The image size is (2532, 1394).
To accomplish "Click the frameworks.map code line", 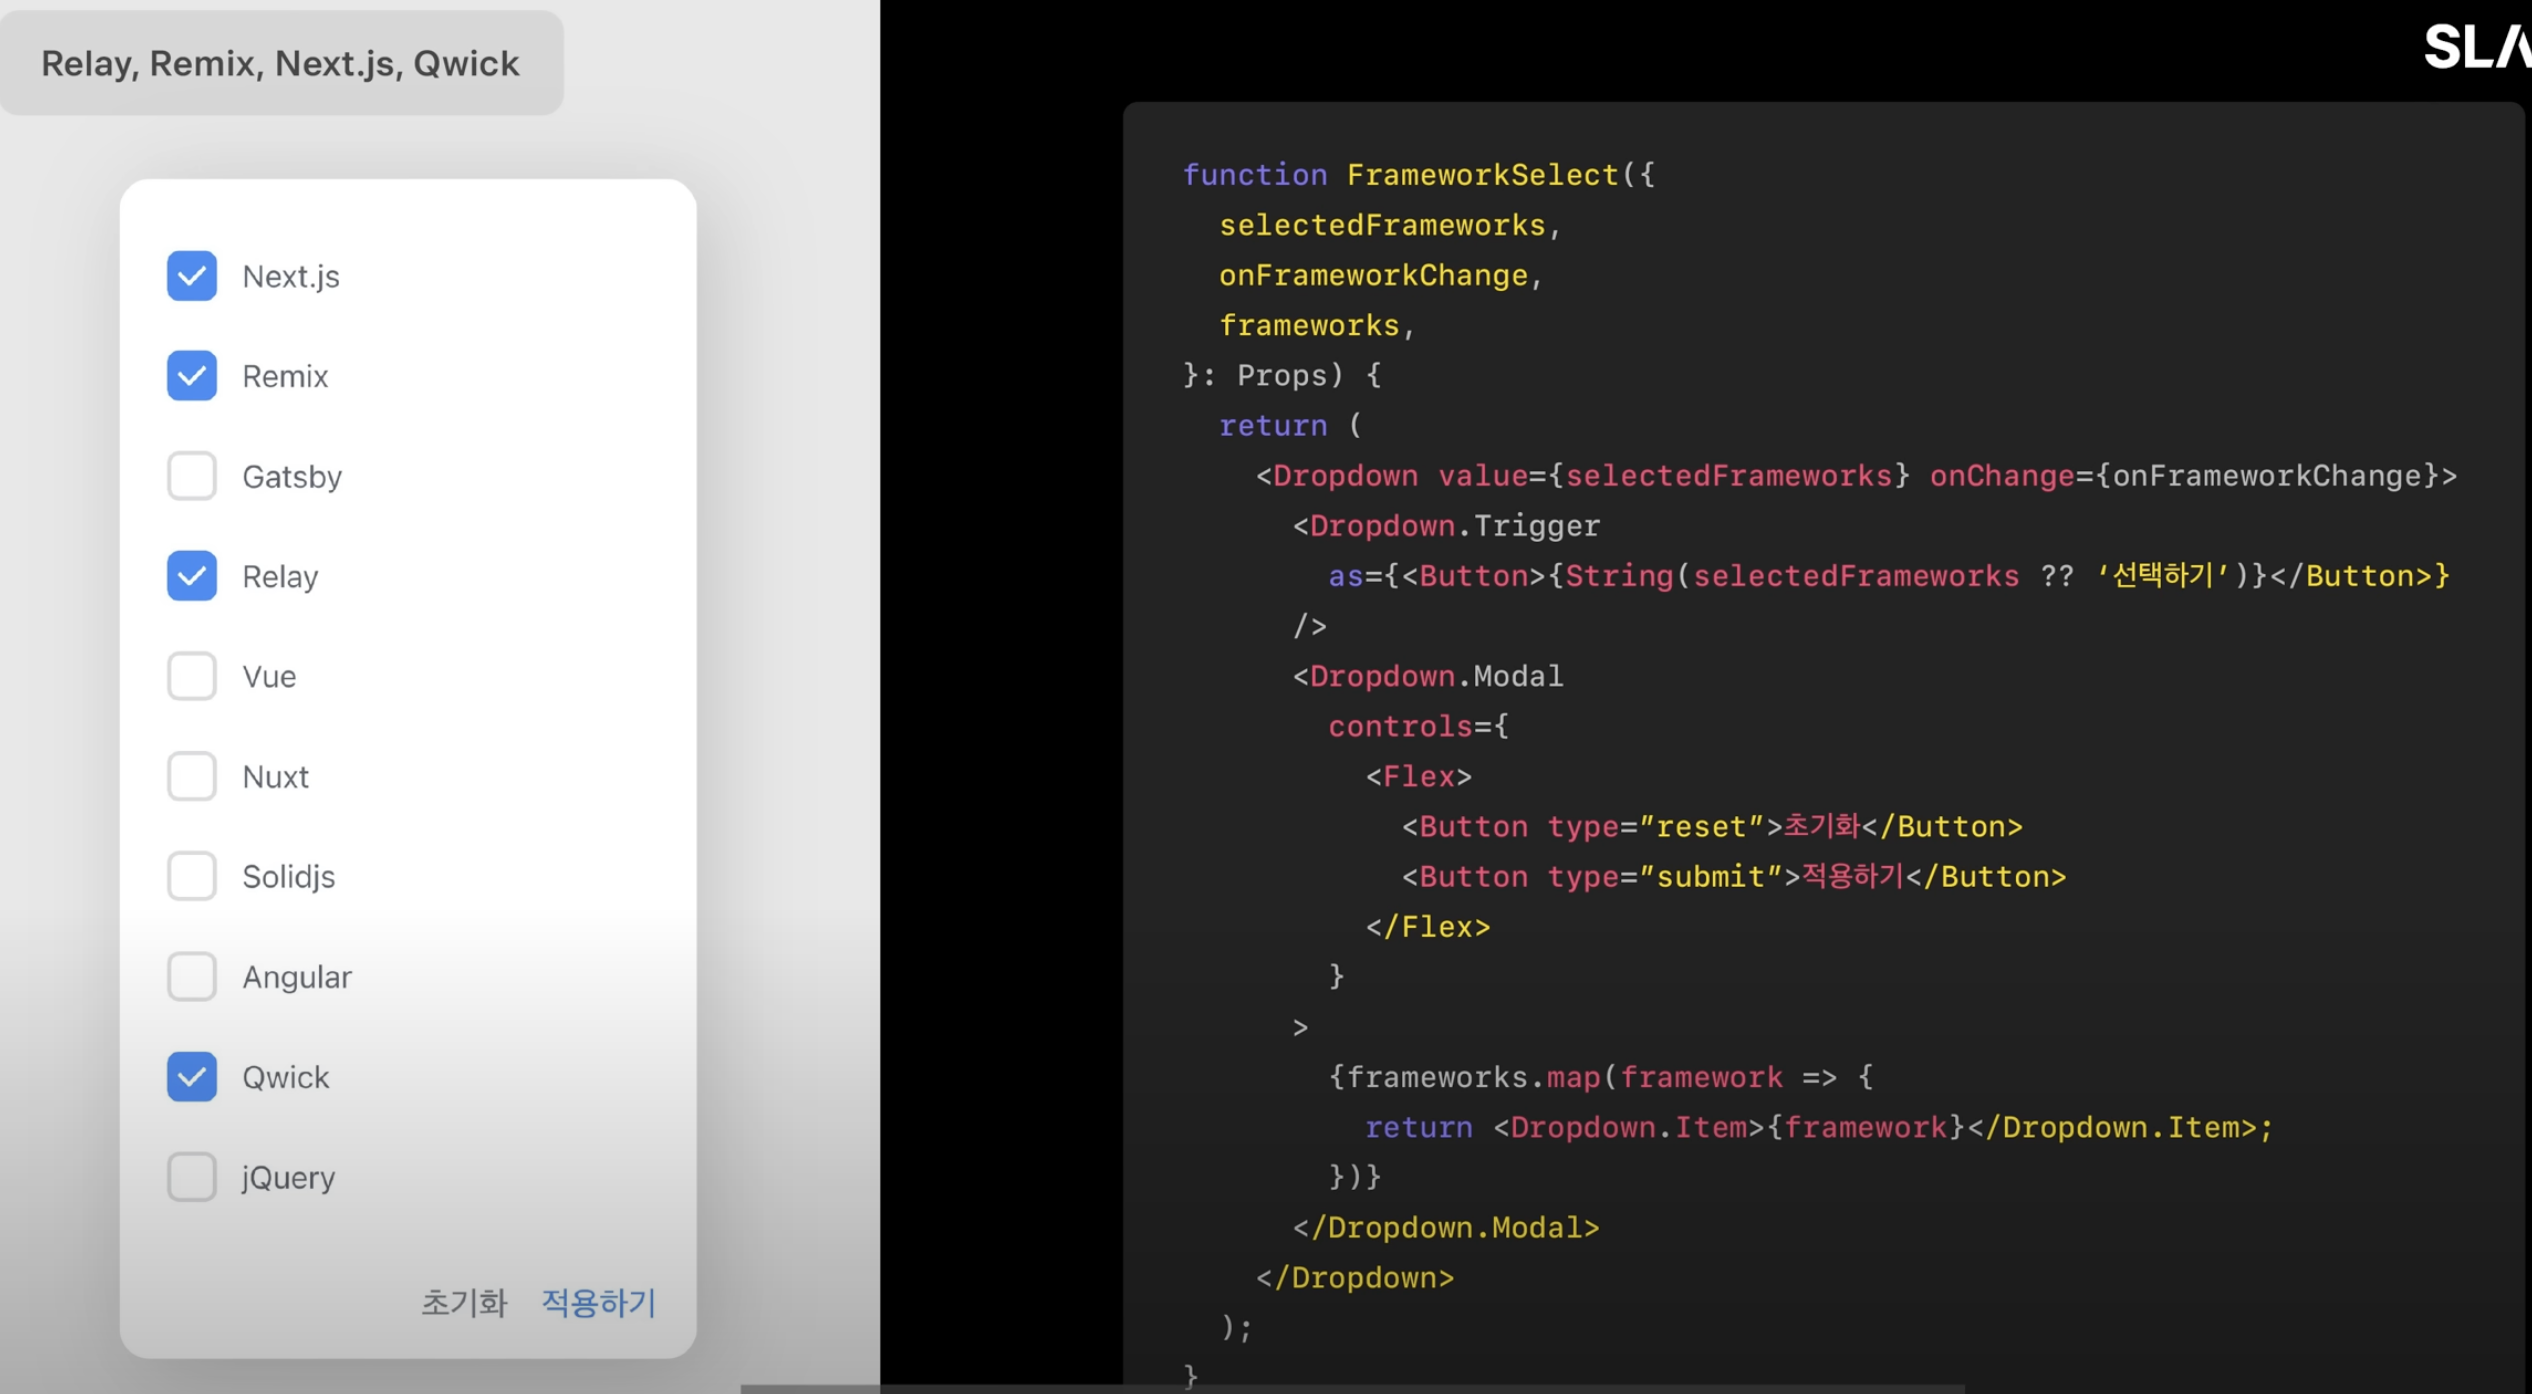I will 1601,1077.
